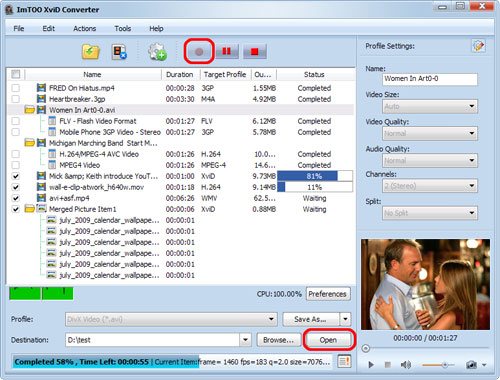This screenshot has height=380, width=500.
Task: Open the Help menu
Action: point(156,29)
